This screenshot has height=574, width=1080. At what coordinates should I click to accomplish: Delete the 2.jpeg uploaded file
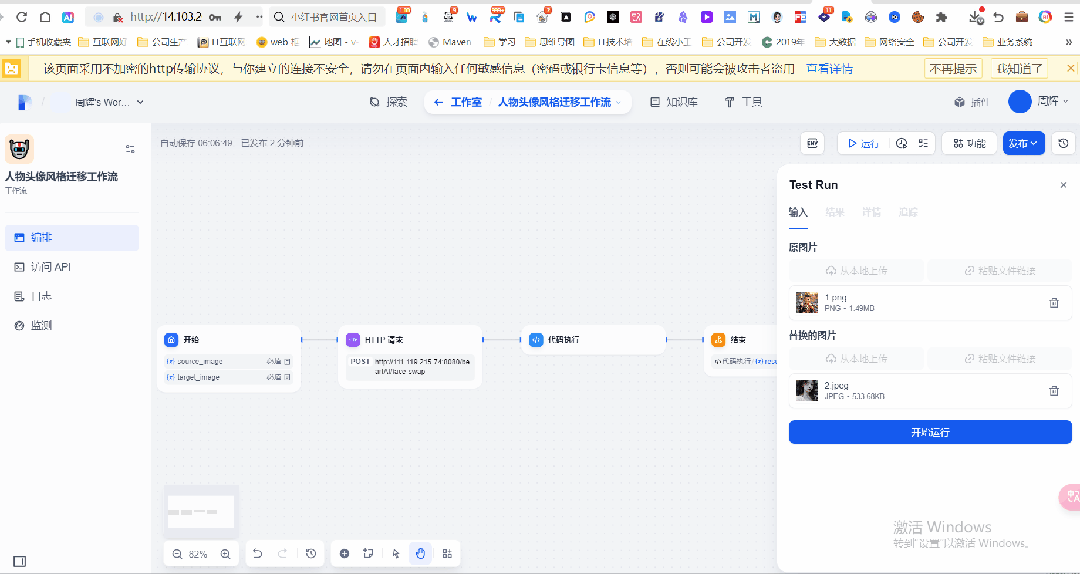pyautogui.click(x=1053, y=391)
